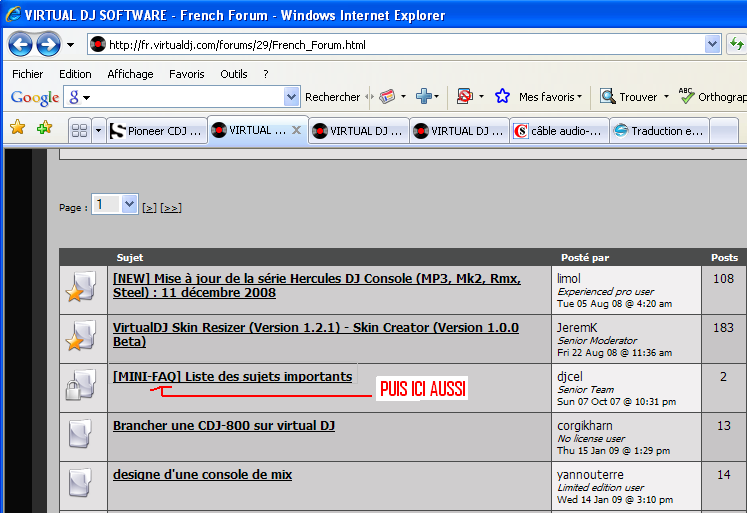Click the Internet Explorer title bar icon
747x513 pixels.
13,14
